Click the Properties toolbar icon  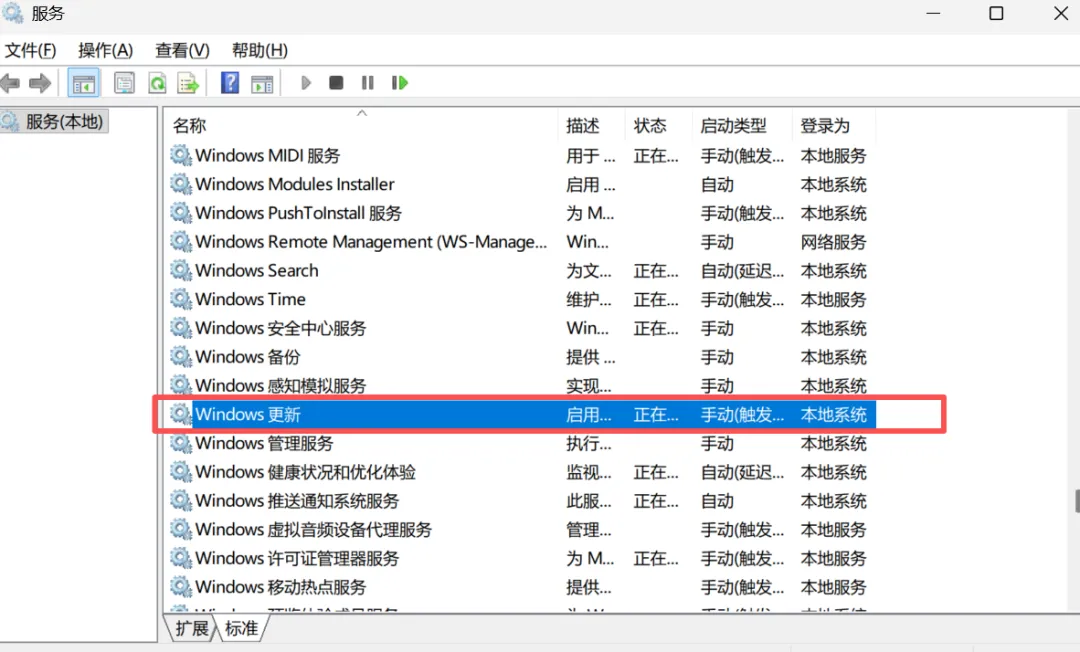[124, 83]
